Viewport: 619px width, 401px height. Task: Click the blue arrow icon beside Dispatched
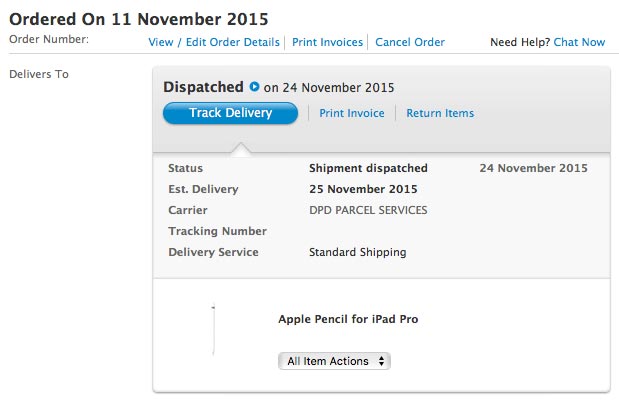pos(254,87)
